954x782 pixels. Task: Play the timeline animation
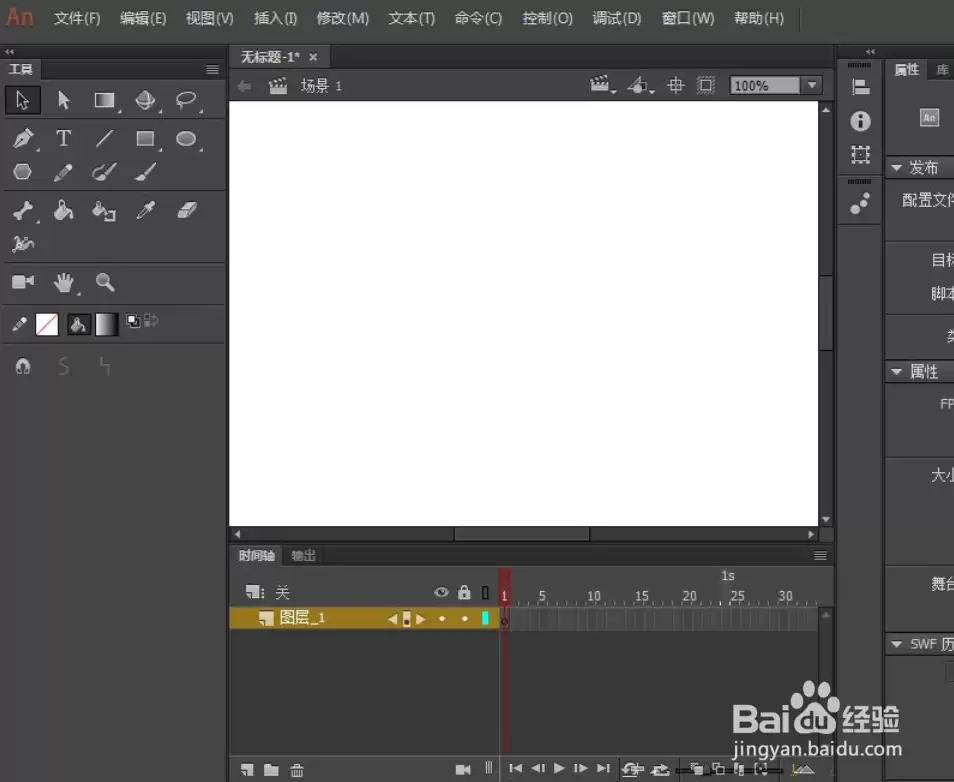(x=559, y=769)
